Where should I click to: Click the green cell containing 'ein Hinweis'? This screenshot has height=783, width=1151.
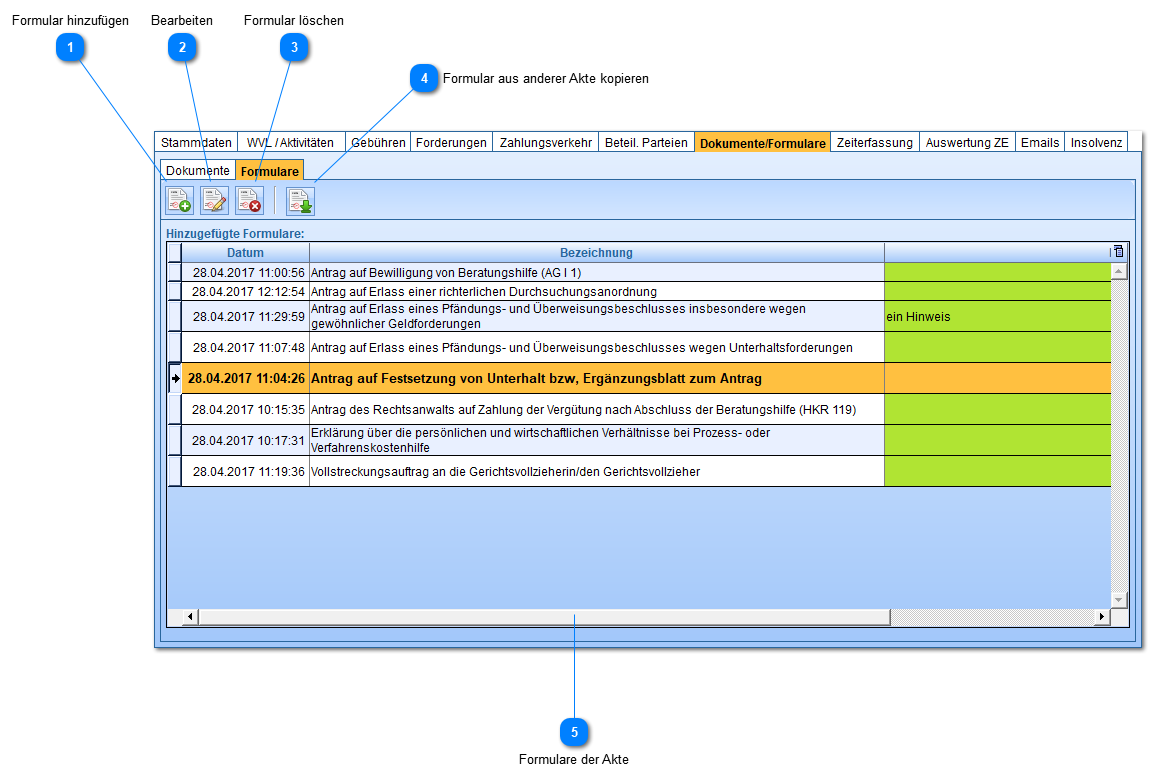pyautogui.click(x=997, y=317)
